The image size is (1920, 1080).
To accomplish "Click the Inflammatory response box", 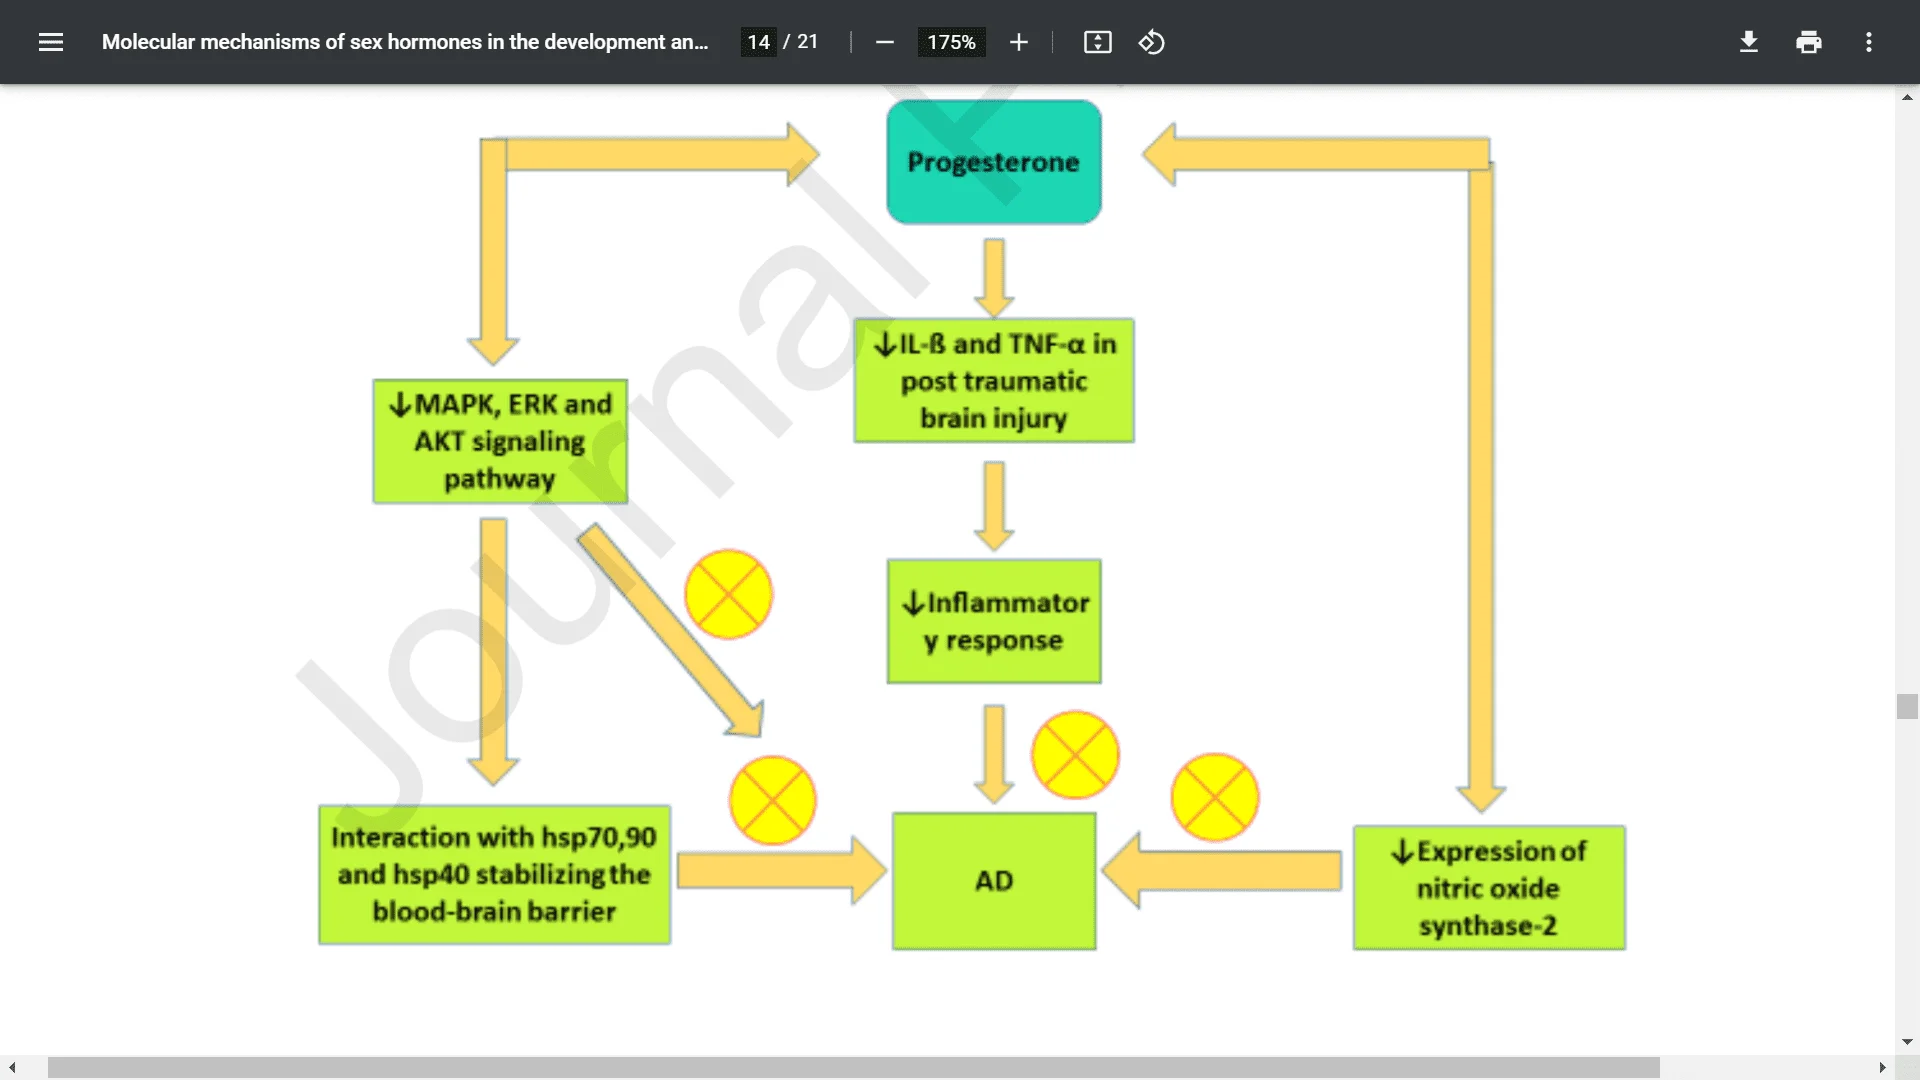I will point(994,621).
